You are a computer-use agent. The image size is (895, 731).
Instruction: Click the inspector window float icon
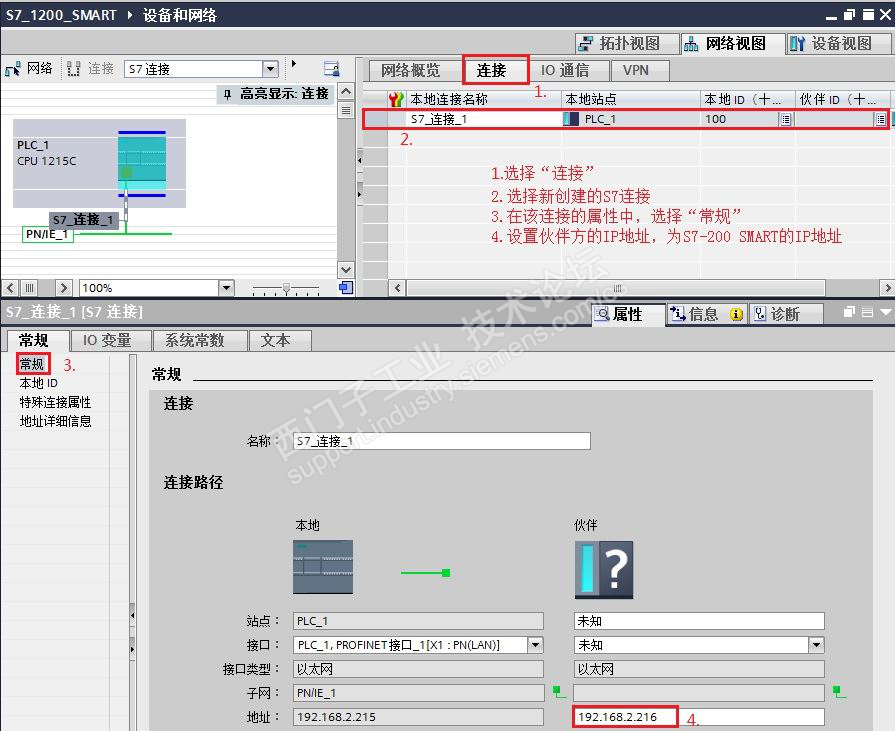[x=849, y=312]
